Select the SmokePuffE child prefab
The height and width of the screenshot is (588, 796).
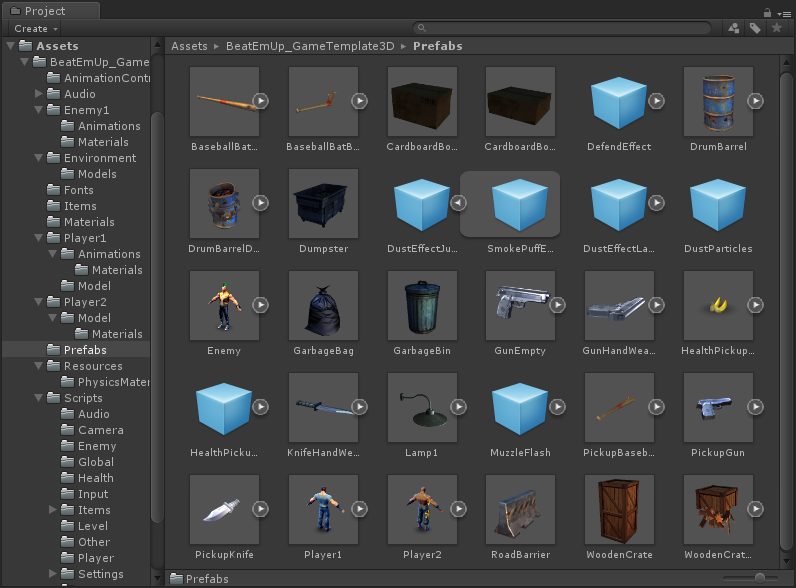tap(520, 204)
